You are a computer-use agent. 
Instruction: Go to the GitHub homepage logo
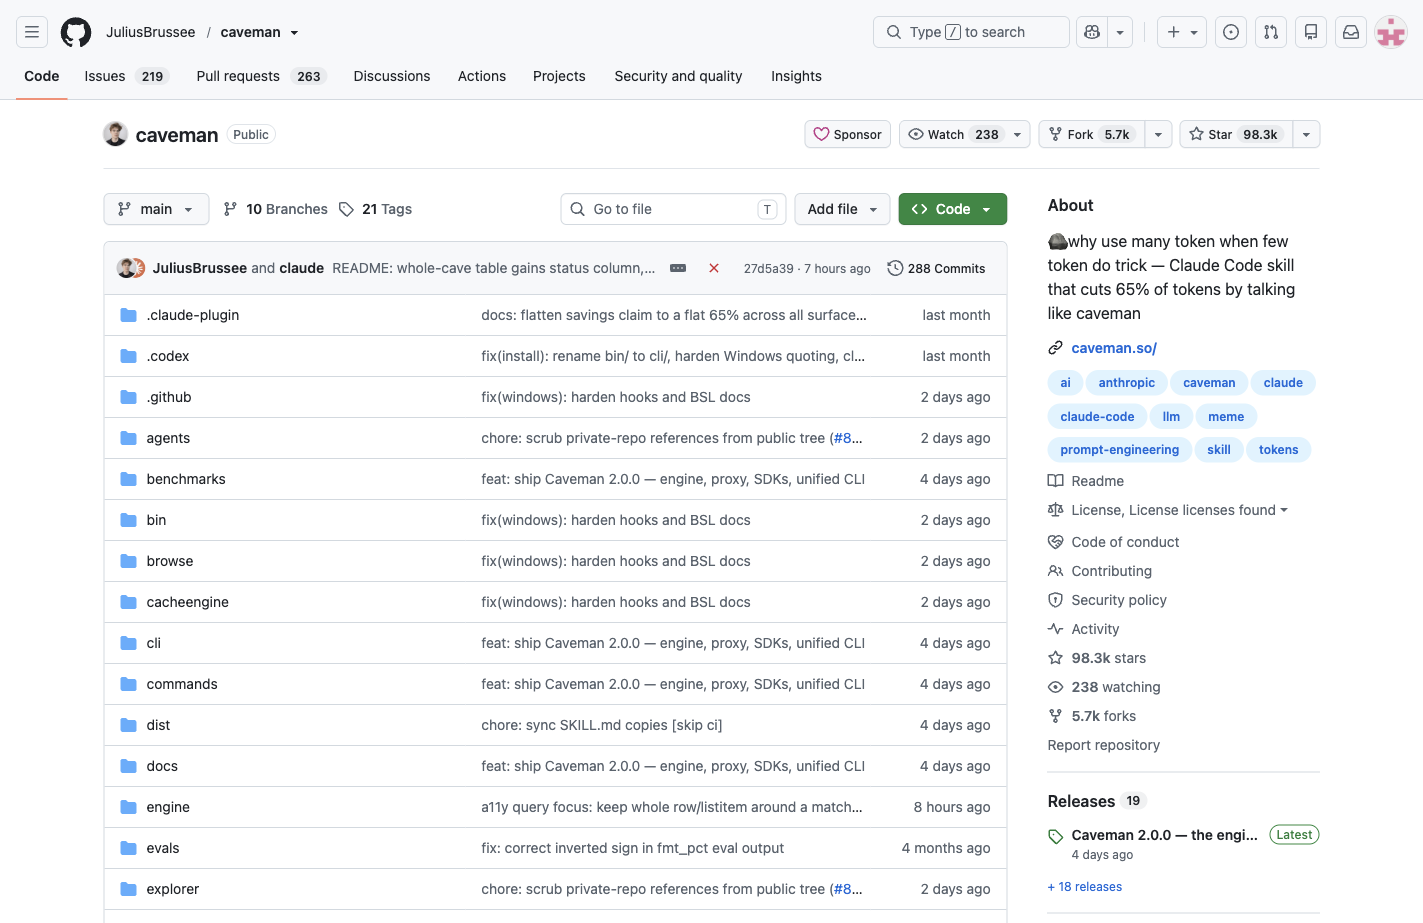click(x=76, y=32)
